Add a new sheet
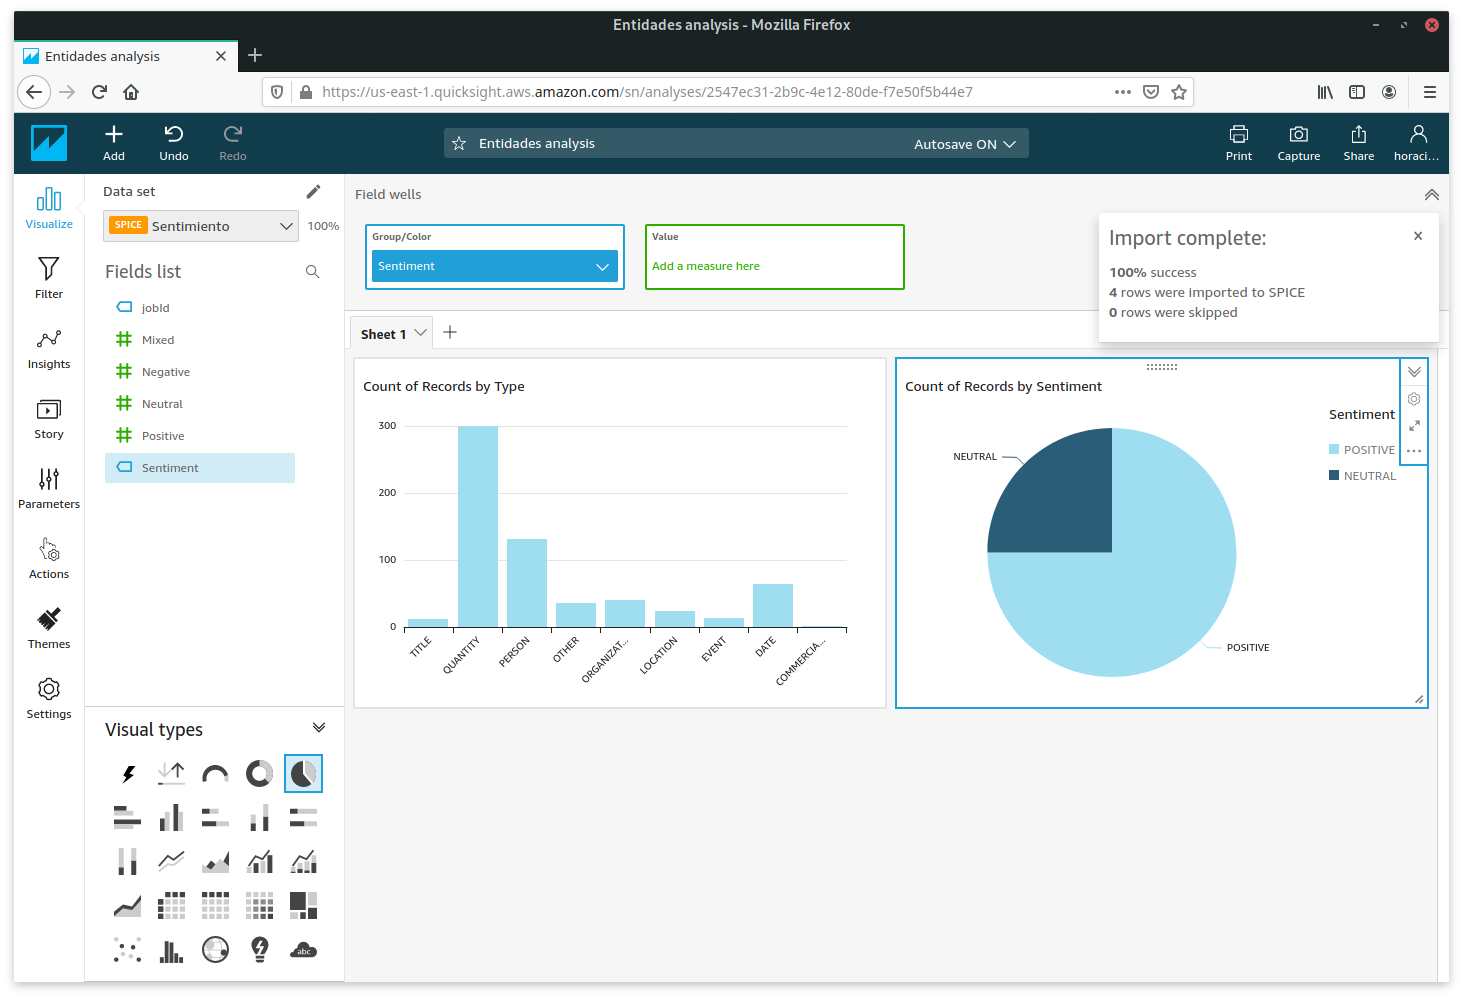 tap(450, 332)
